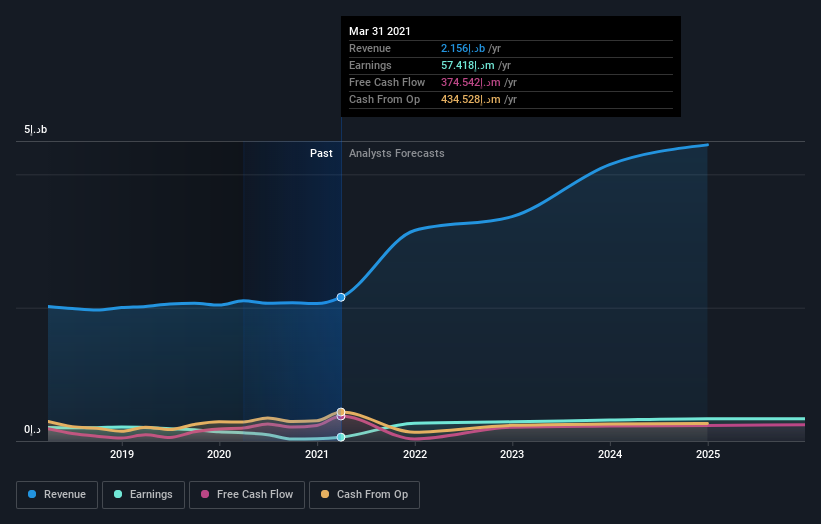
Task: Click the 374.542 free cash flow value
Action: pyautogui.click(x=471, y=82)
